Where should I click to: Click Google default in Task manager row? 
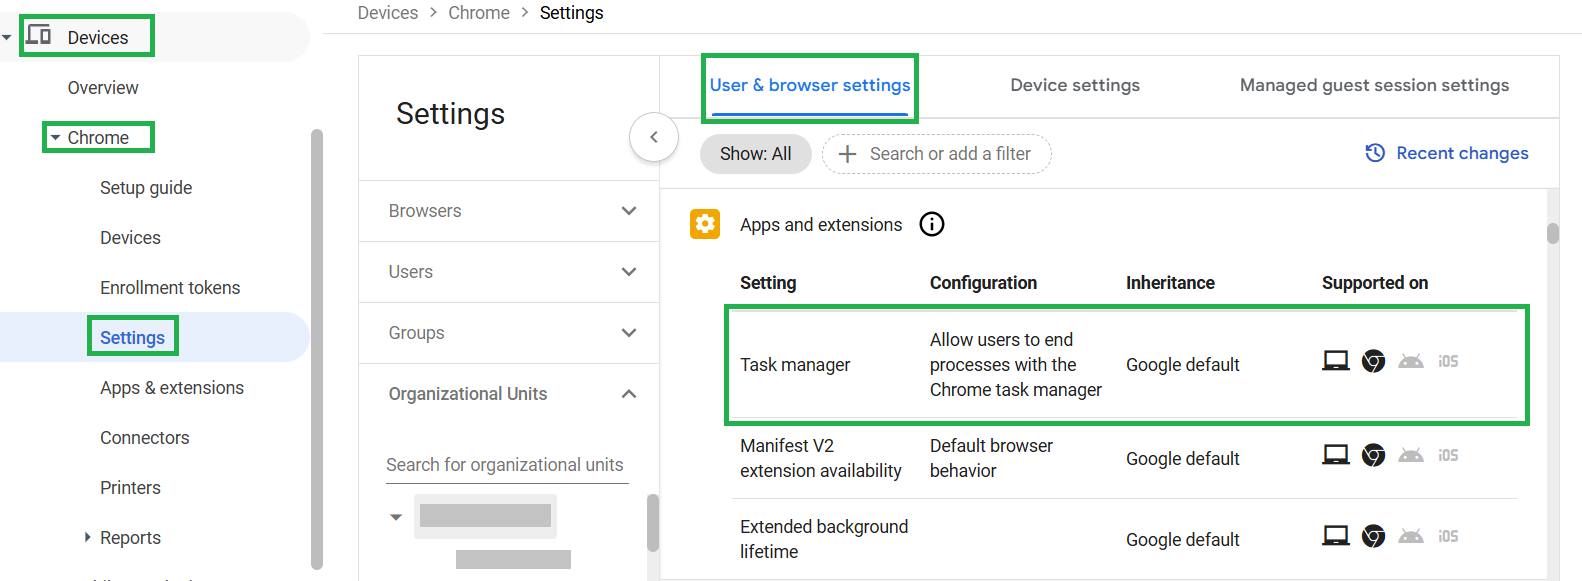coord(1183,365)
